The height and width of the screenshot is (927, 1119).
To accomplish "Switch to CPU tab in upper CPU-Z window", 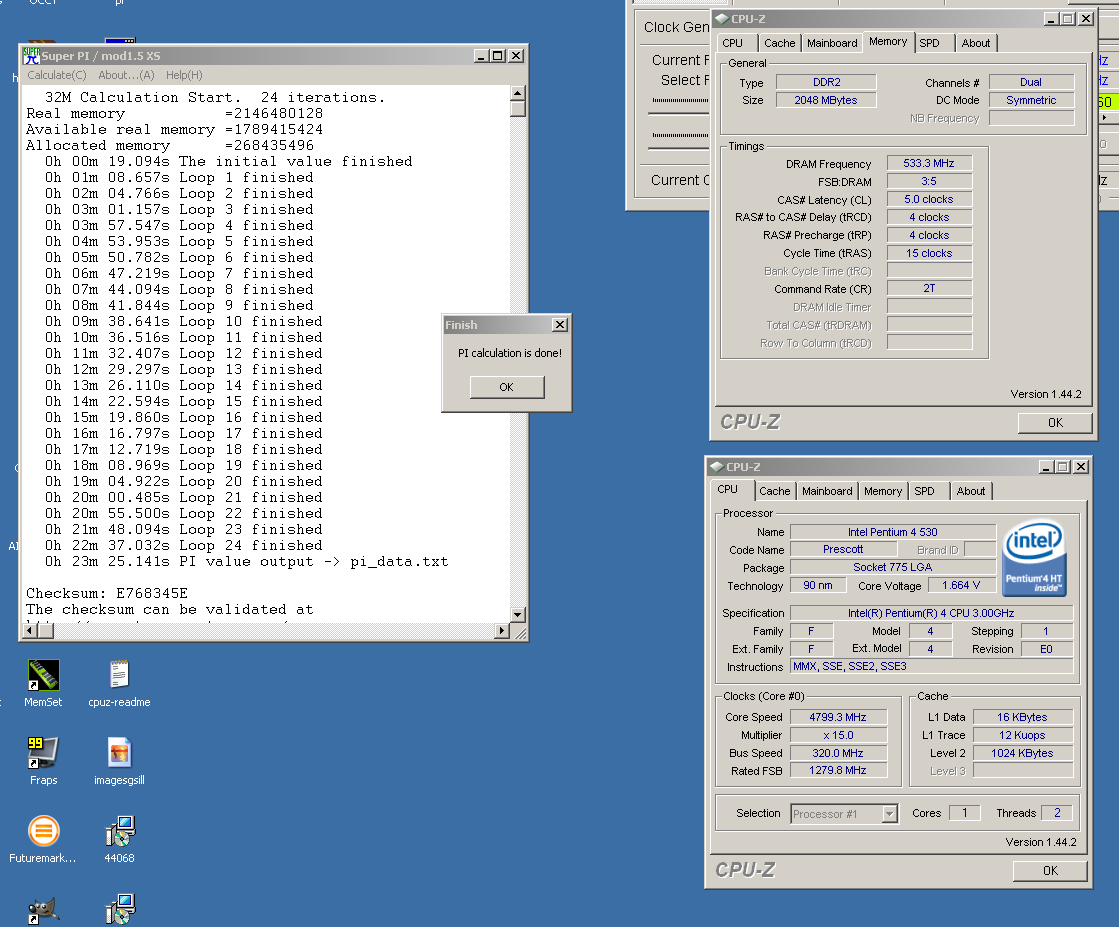I will tap(733, 43).
